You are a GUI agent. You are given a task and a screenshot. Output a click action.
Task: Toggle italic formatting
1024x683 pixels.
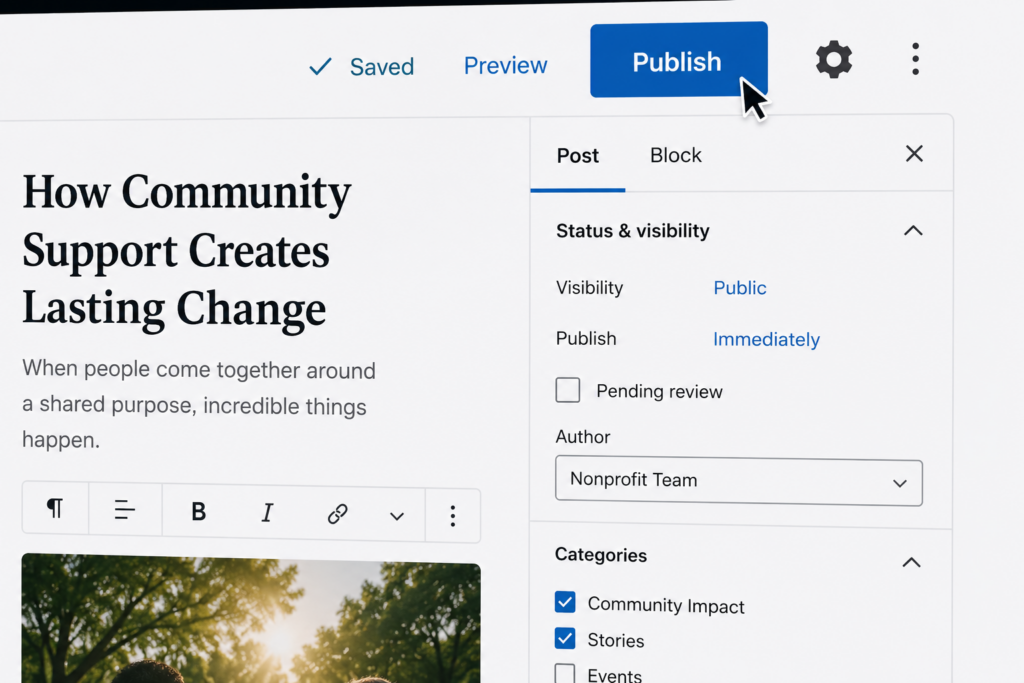tap(267, 513)
